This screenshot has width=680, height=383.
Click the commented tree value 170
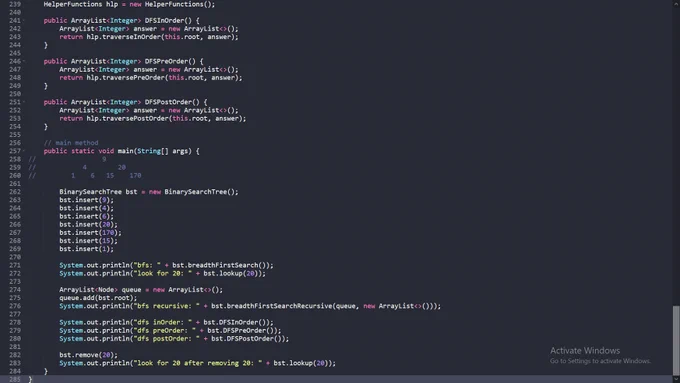pyautogui.click(x=135, y=176)
